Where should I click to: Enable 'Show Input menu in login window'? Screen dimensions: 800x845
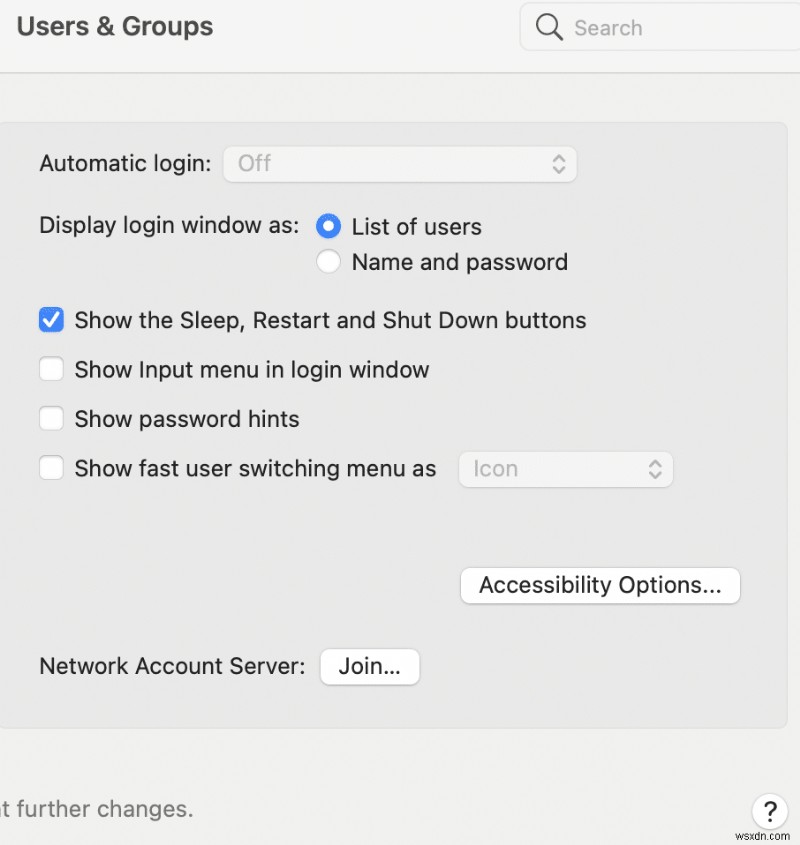51,369
